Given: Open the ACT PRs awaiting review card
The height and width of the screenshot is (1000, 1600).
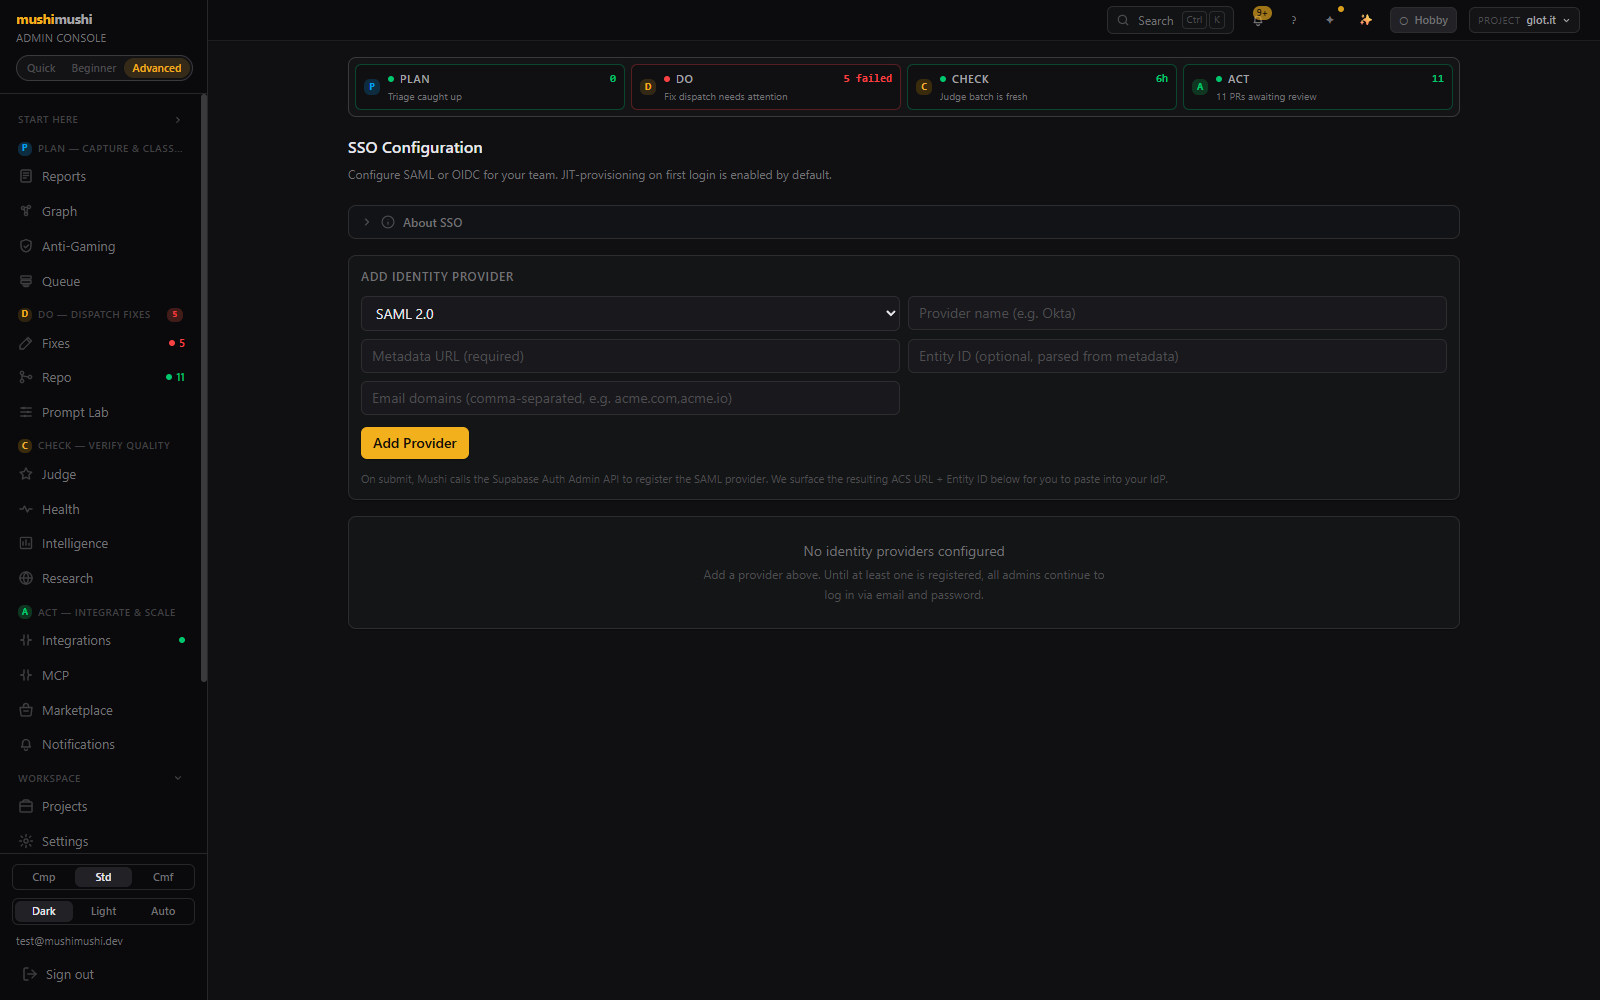Looking at the screenshot, I should 1318,87.
